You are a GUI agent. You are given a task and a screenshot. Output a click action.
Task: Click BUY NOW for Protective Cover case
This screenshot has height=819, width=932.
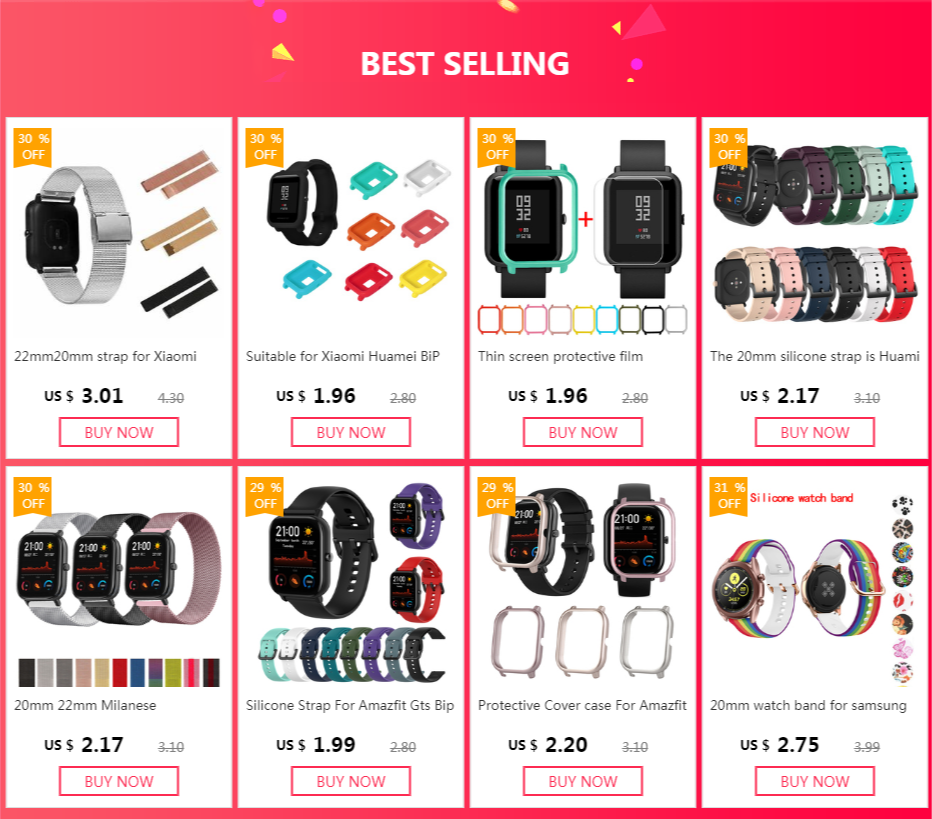[582, 781]
